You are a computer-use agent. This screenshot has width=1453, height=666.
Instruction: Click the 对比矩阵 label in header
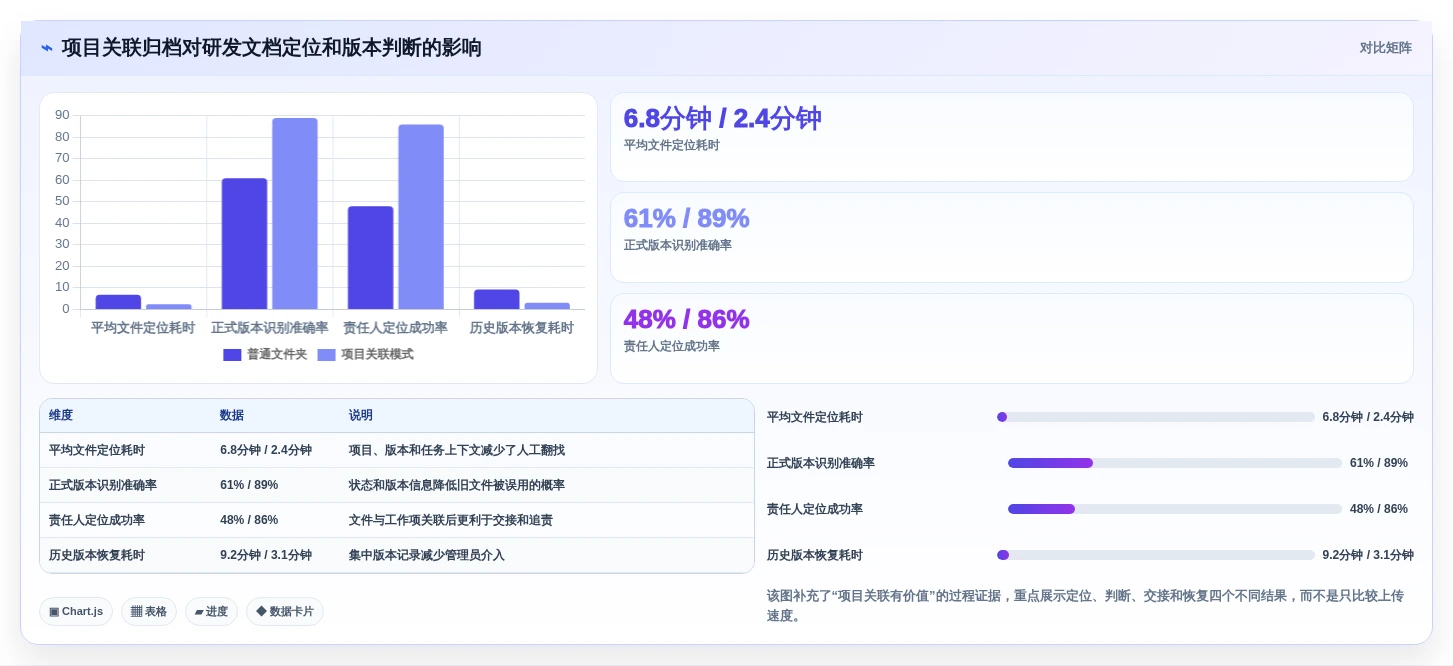pos(1385,48)
